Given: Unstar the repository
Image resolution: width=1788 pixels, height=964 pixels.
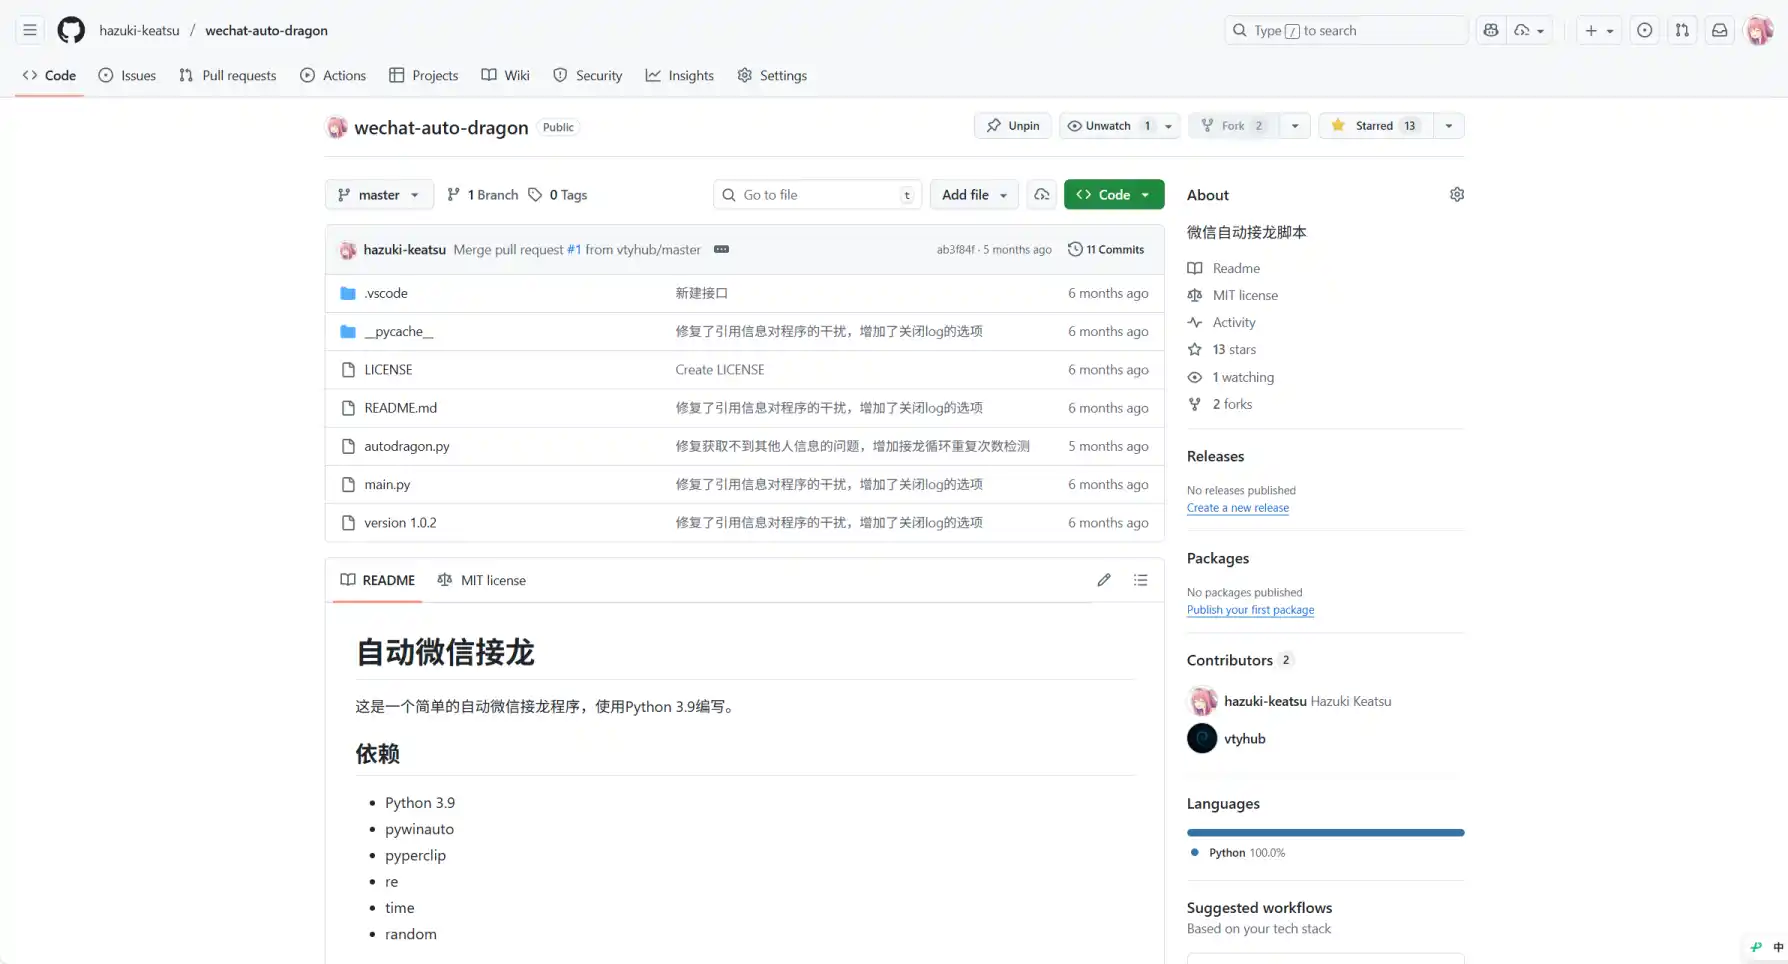Looking at the screenshot, I should point(1374,125).
